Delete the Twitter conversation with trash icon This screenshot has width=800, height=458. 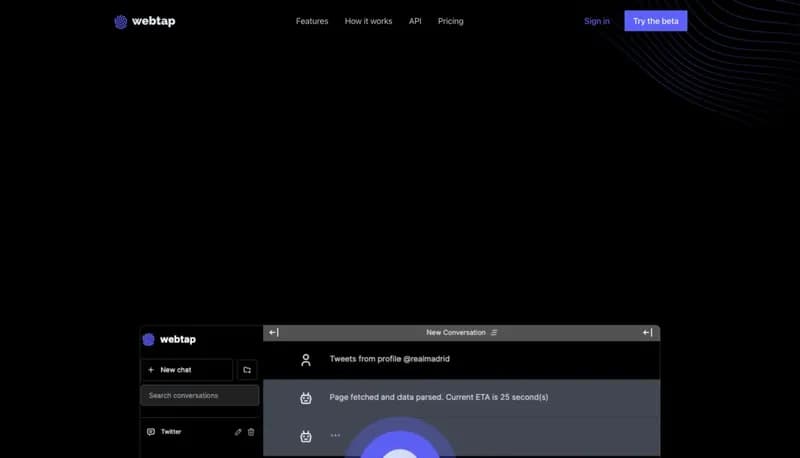(x=251, y=432)
